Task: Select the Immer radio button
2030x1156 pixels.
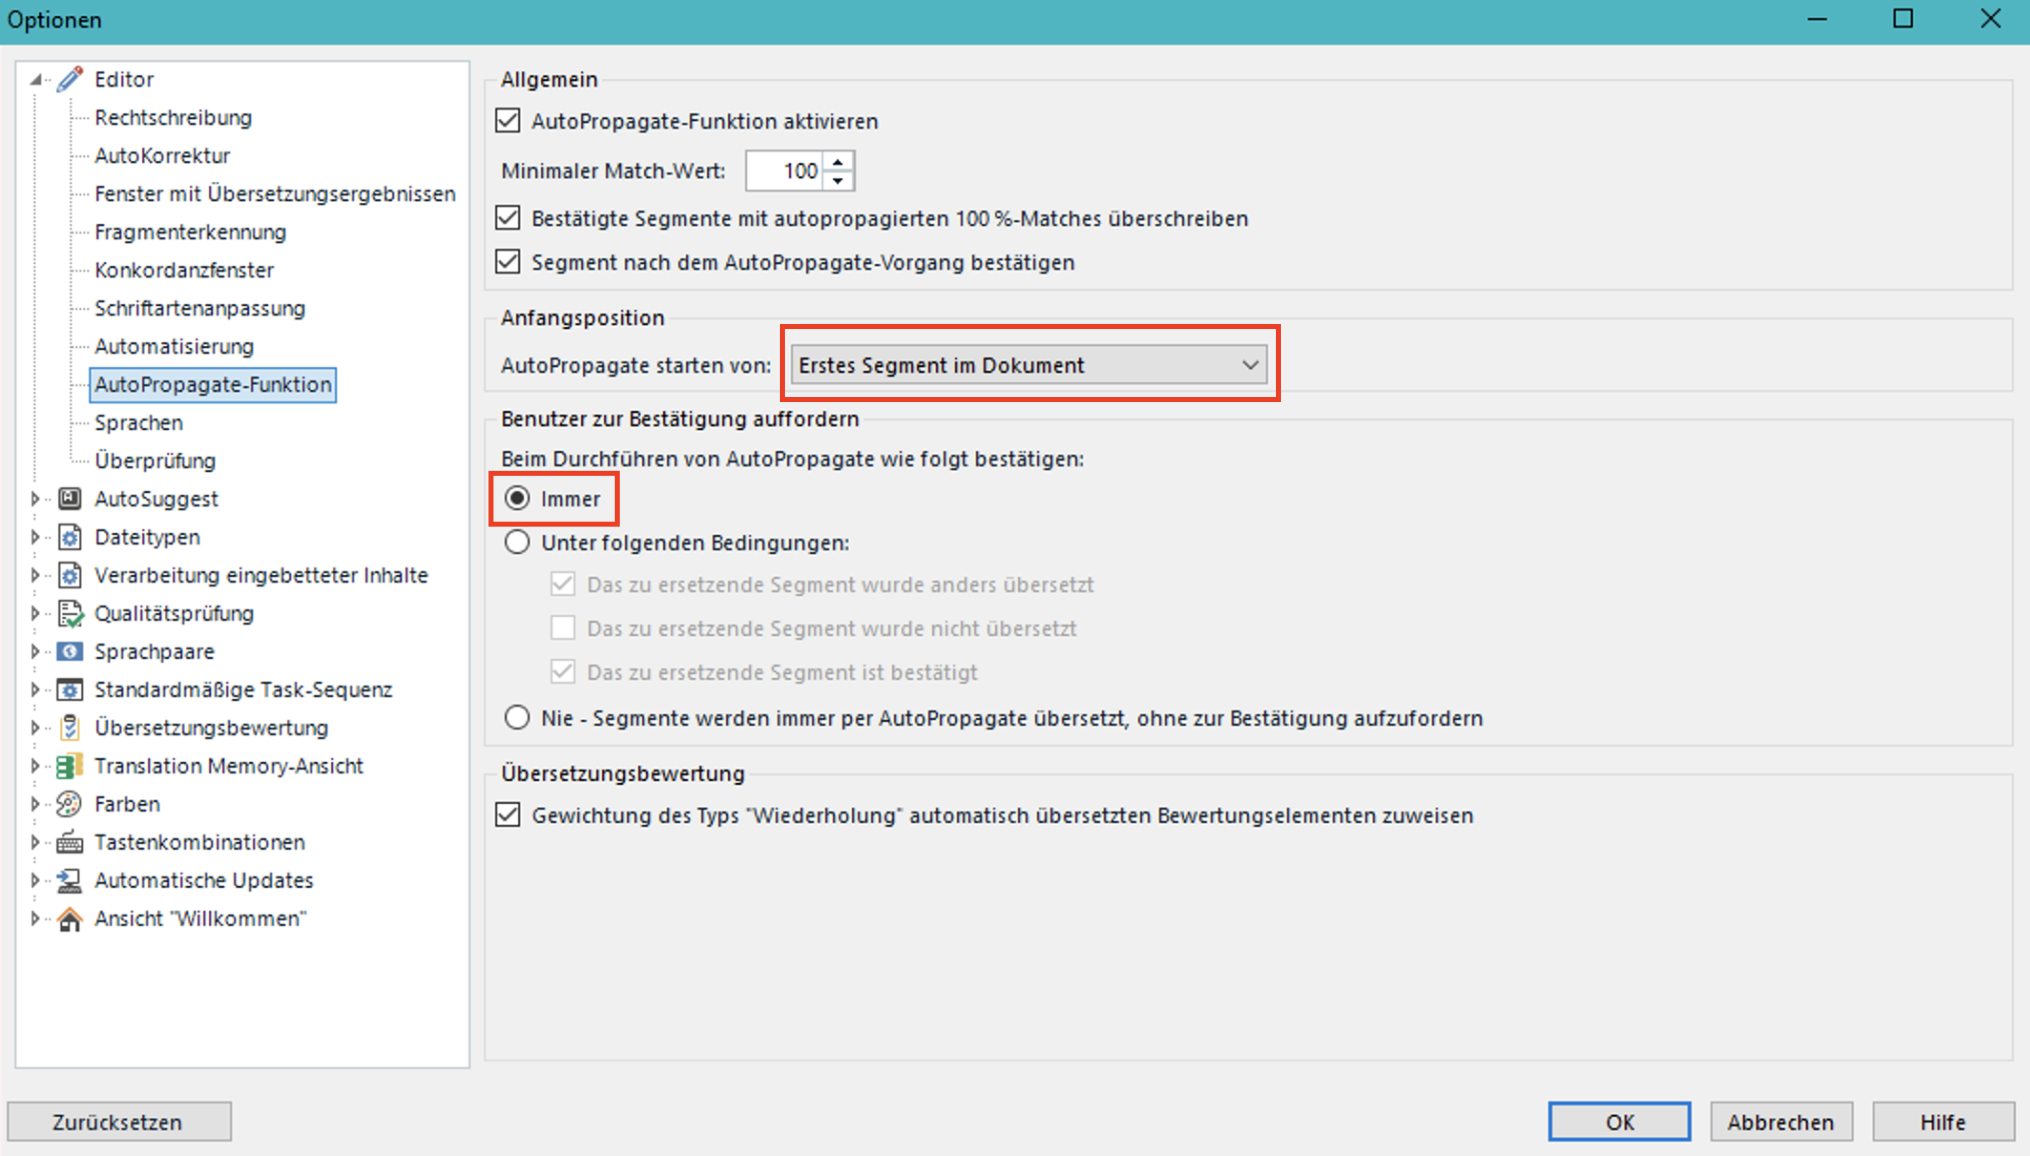Action: coord(517,498)
